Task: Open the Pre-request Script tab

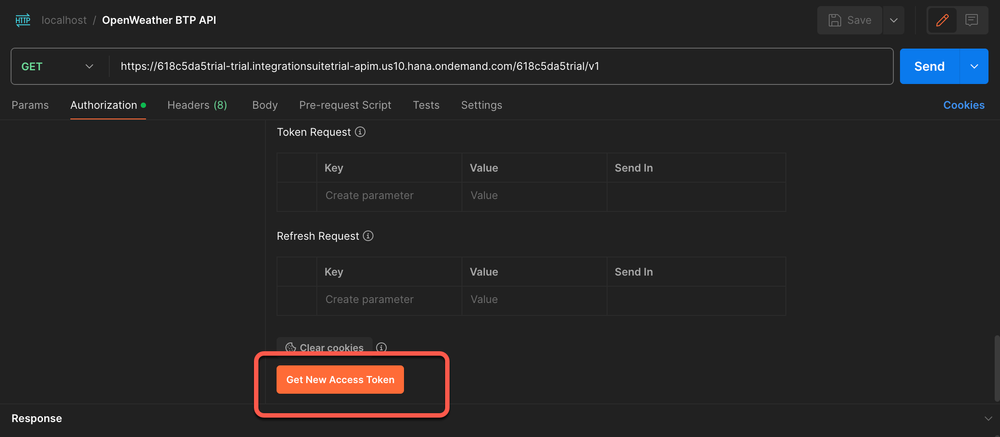Action: [345, 105]
